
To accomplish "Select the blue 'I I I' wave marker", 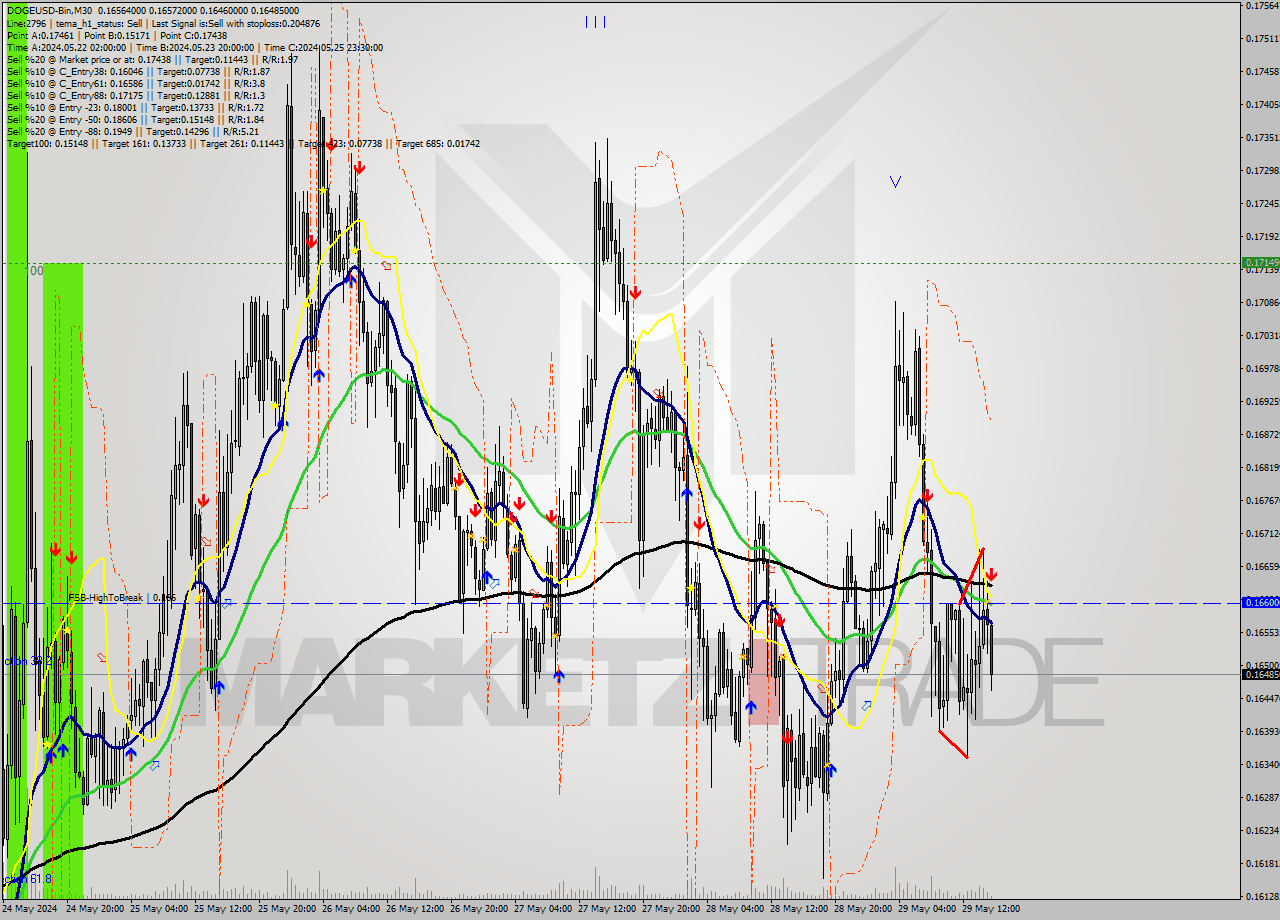I will (x=595, y=22).
